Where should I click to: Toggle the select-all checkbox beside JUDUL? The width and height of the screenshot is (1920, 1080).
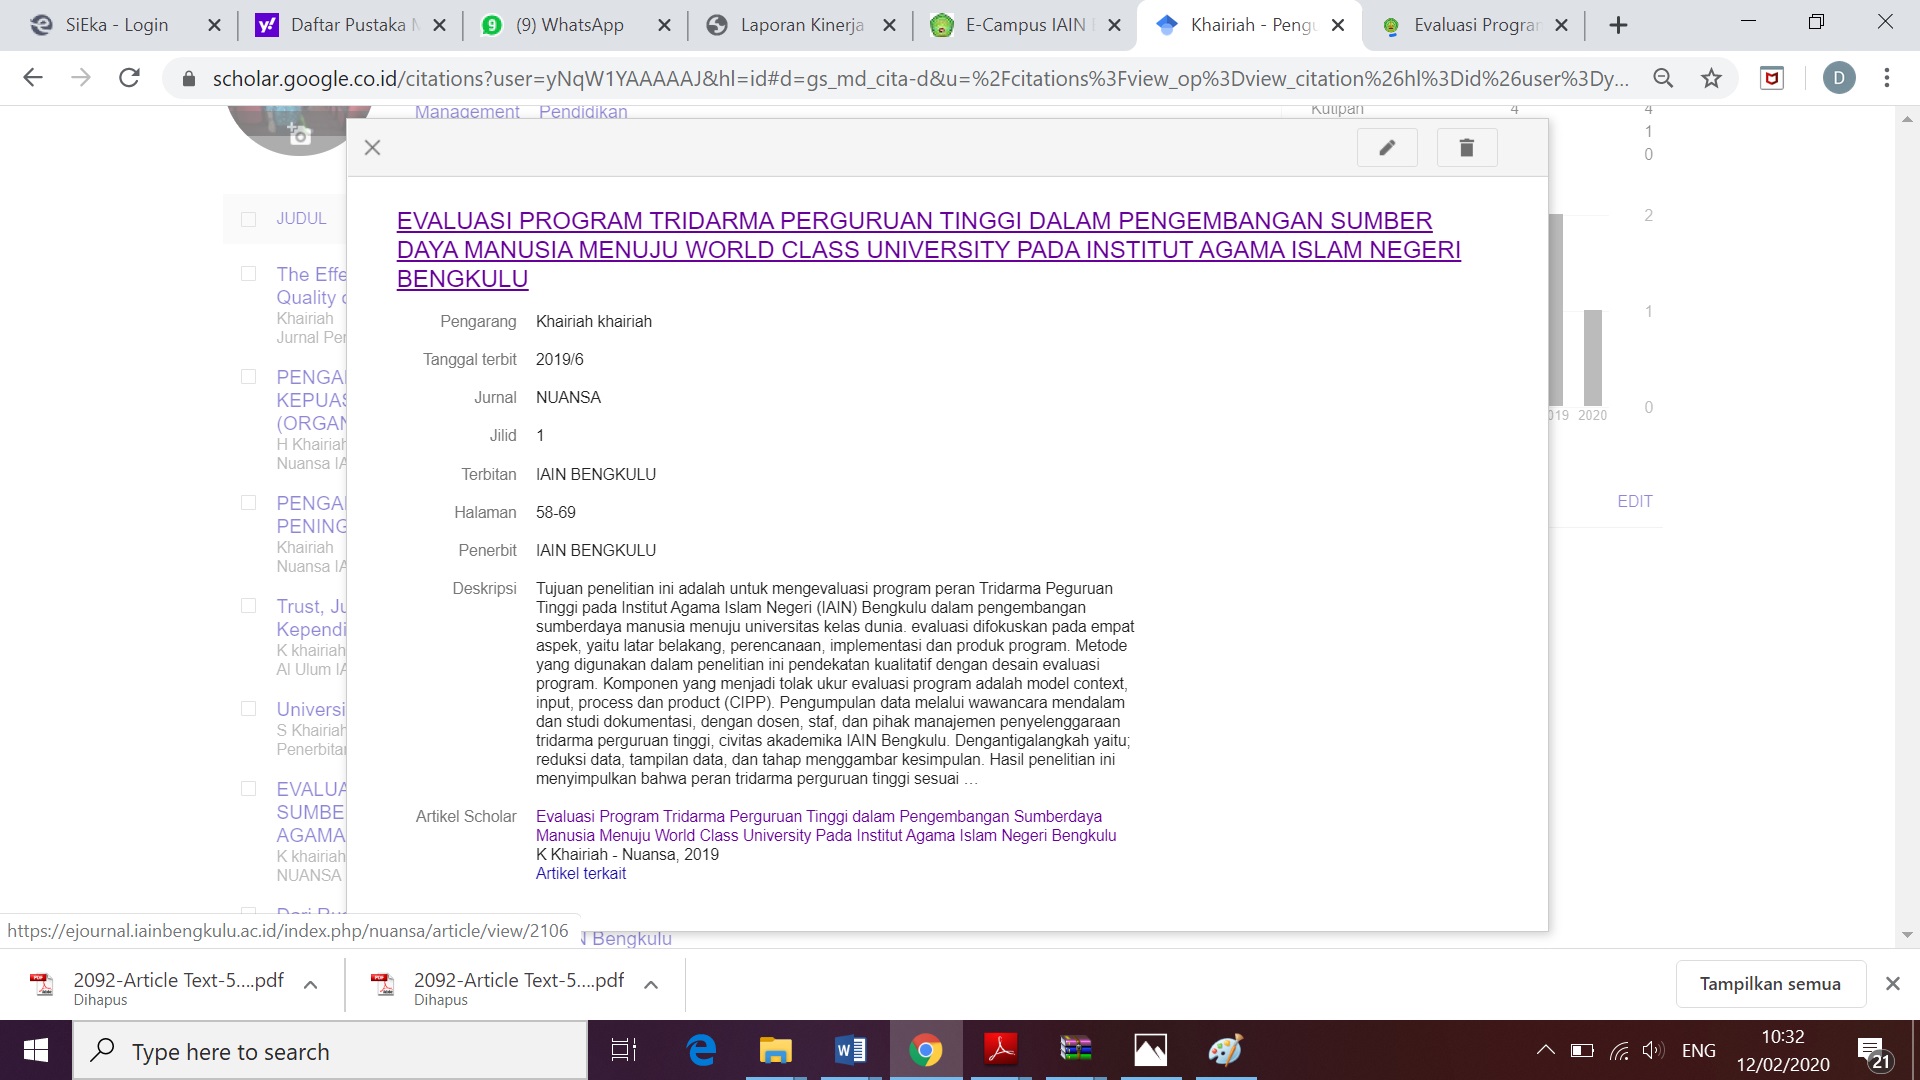coord(249,219)
